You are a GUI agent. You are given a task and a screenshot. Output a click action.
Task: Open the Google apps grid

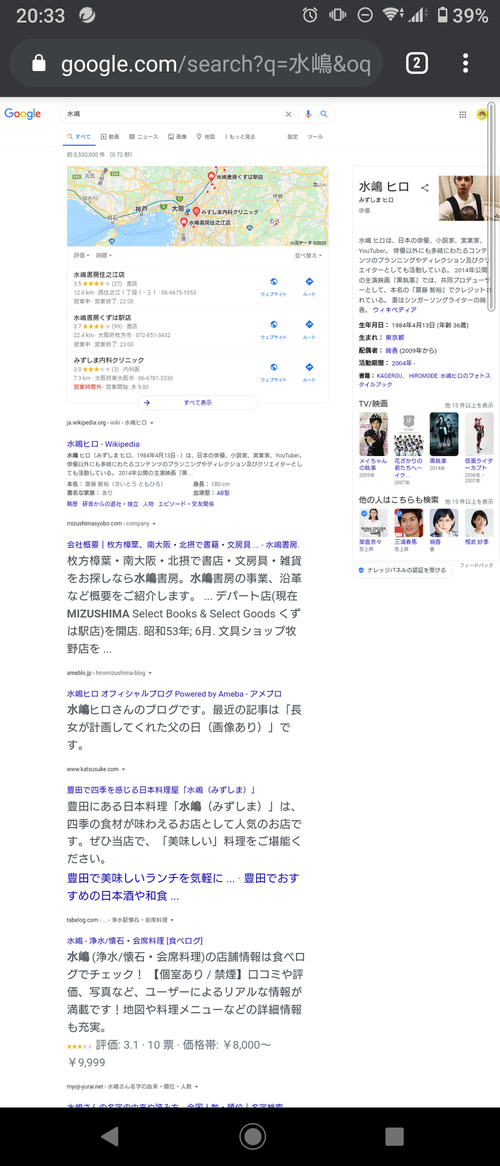[x=463, y=115]
